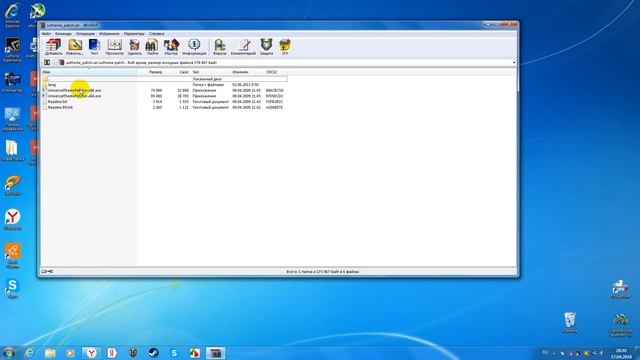Viewport: 640px width, 360px height.
Task: Click the Extract (Извлечь) toolbar icon
Action: (x=75, y=47)
